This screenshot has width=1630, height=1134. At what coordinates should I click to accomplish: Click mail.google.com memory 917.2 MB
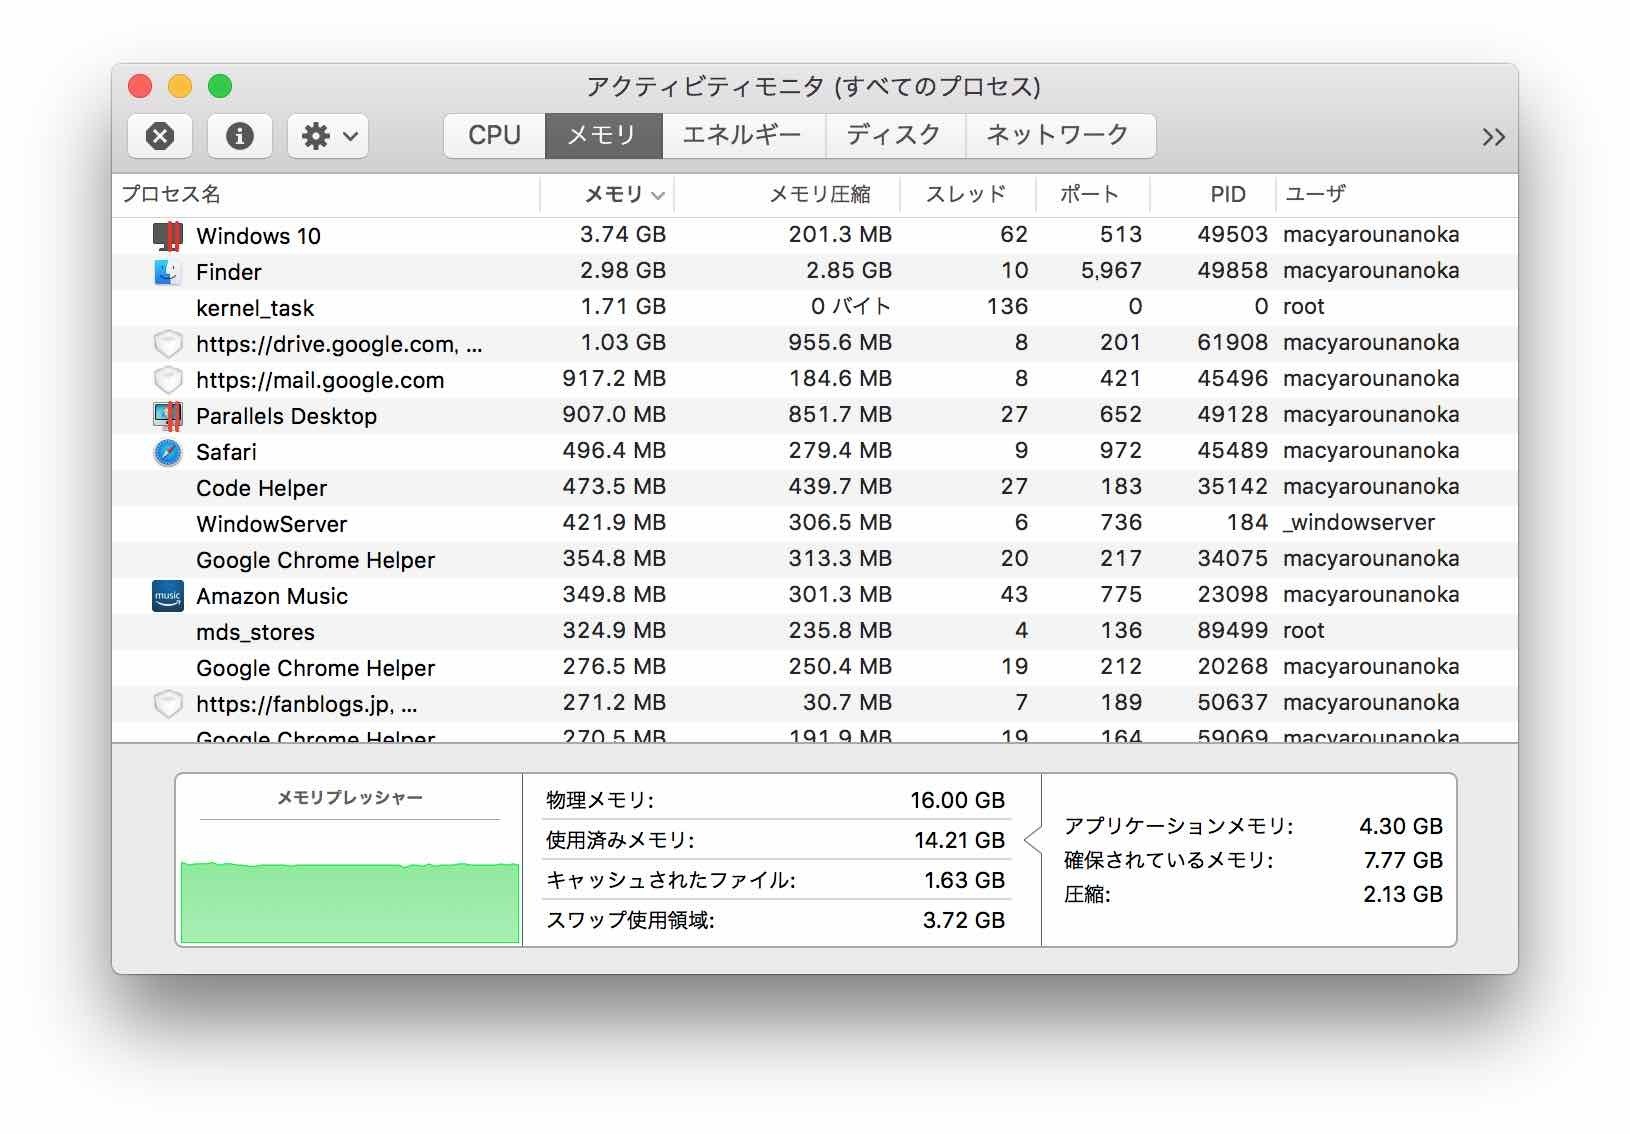tap(614, 379)
